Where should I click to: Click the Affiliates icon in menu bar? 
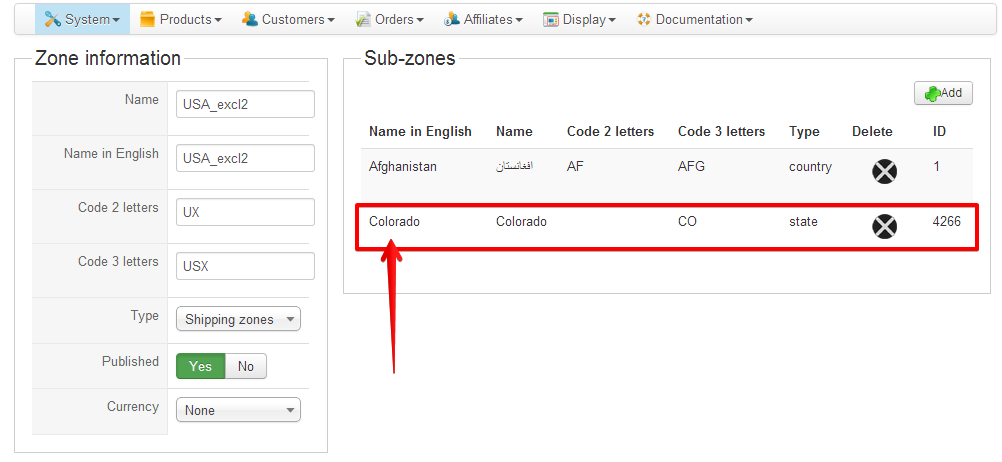[x=452, y=19]
